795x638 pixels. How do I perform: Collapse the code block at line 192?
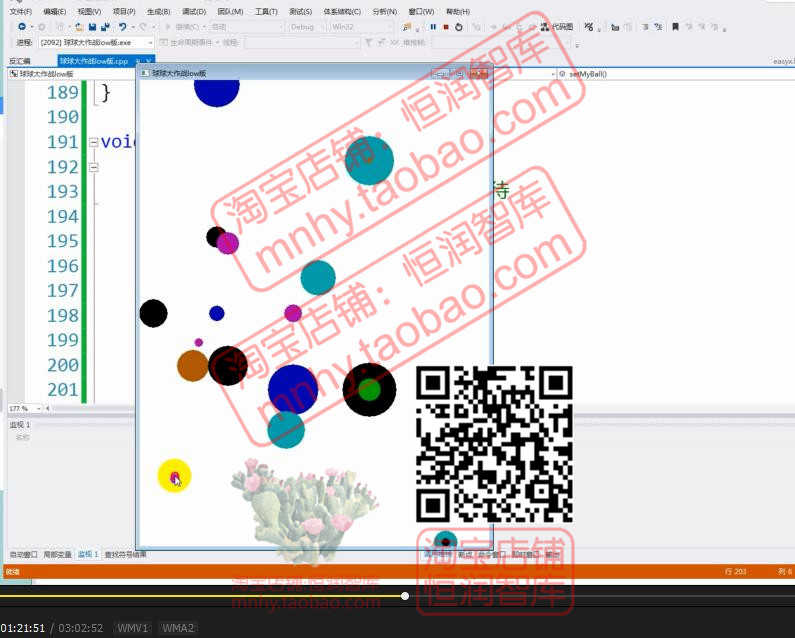(x=94, y=167)
